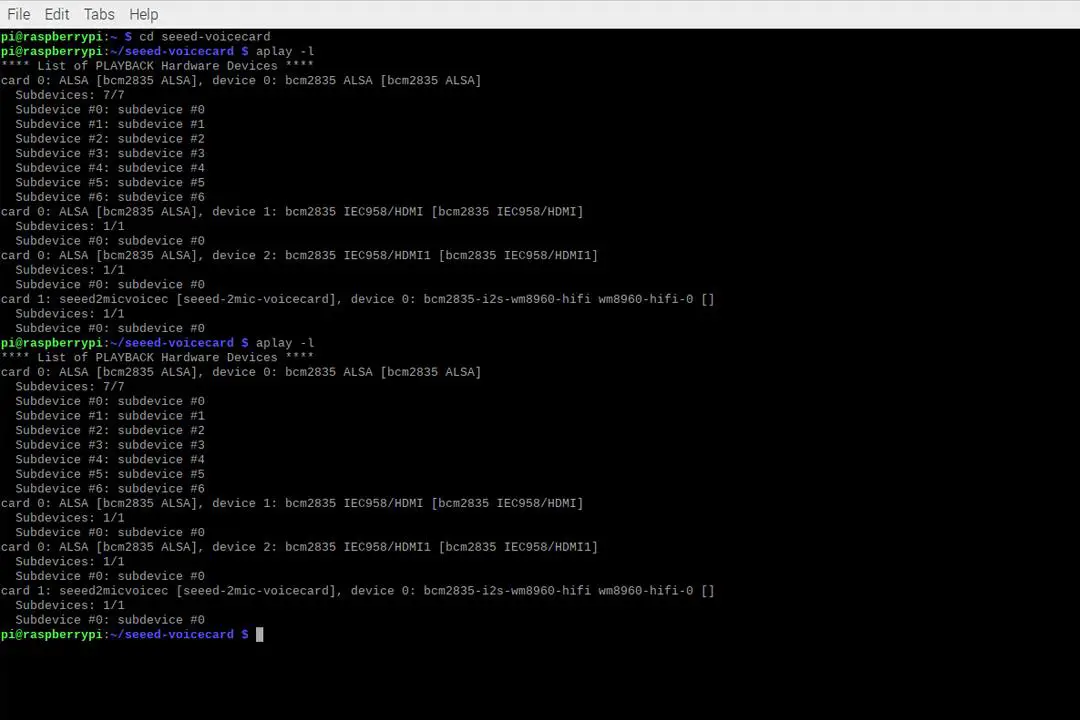The height and width of the screenshot is (720, 1080).
Task: Click the 'Subdevices: 7/7' line
Action: tap(69, 94)
